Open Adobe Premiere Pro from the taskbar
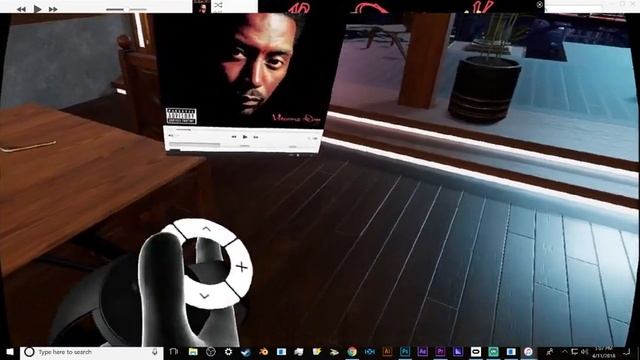The height and width of the screenshot is (360, 640). [x=440, y=352]
